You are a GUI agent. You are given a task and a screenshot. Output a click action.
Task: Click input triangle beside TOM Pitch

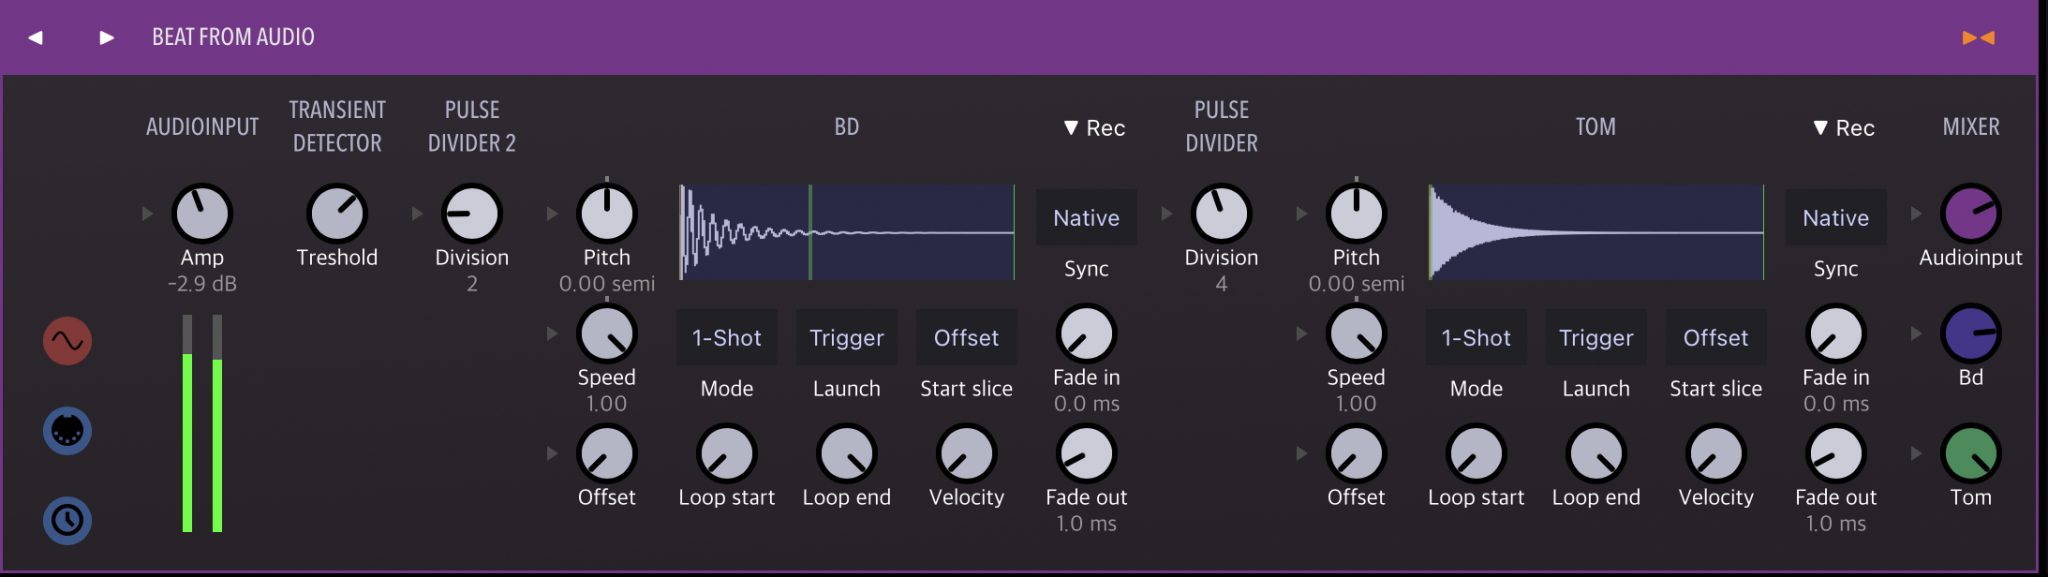point(1301,213)
